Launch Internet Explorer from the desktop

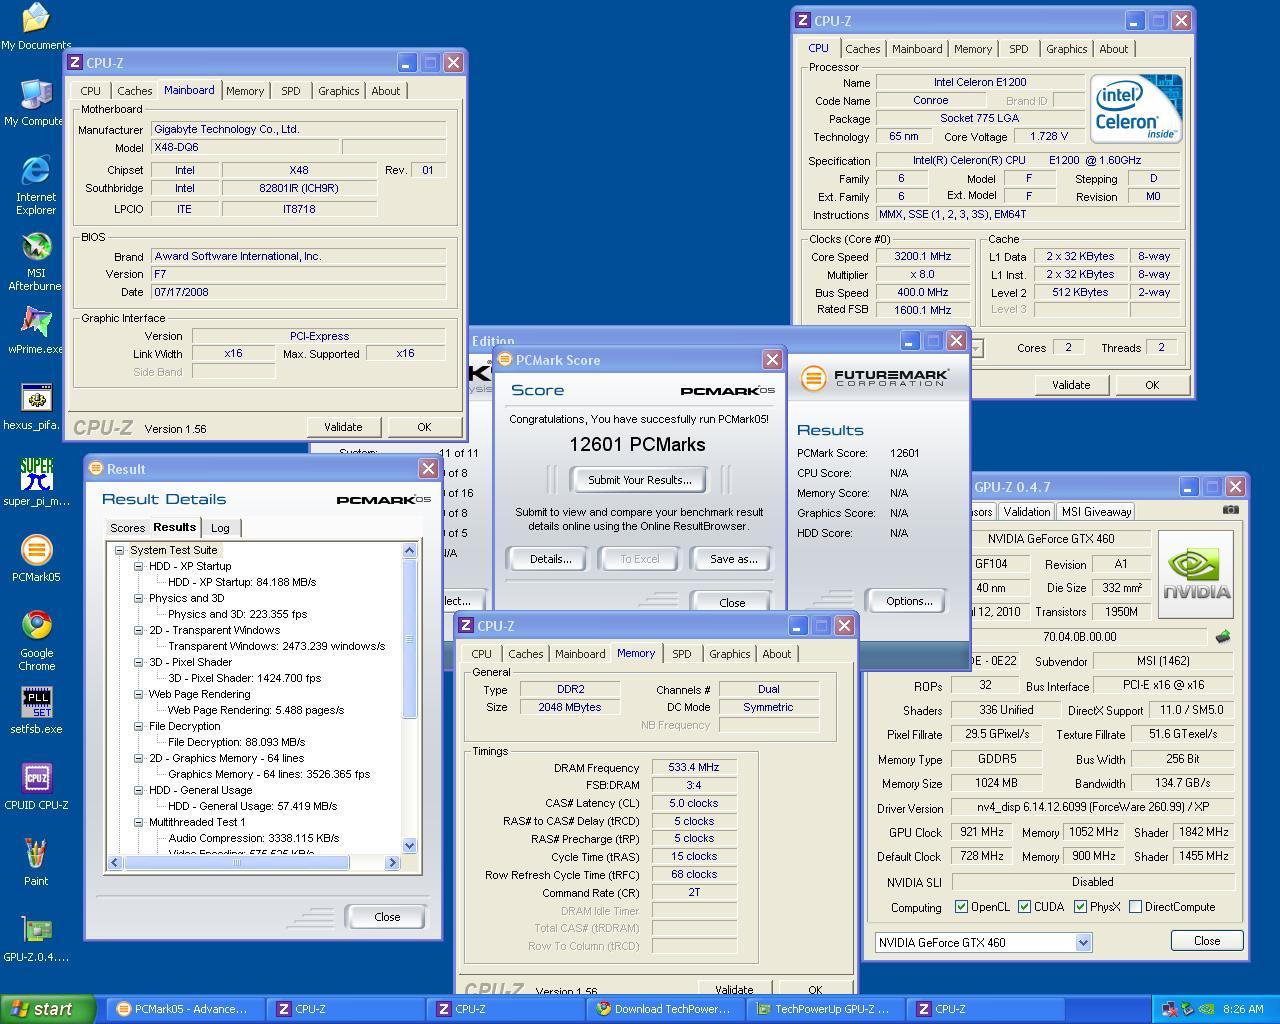point(36,185)
